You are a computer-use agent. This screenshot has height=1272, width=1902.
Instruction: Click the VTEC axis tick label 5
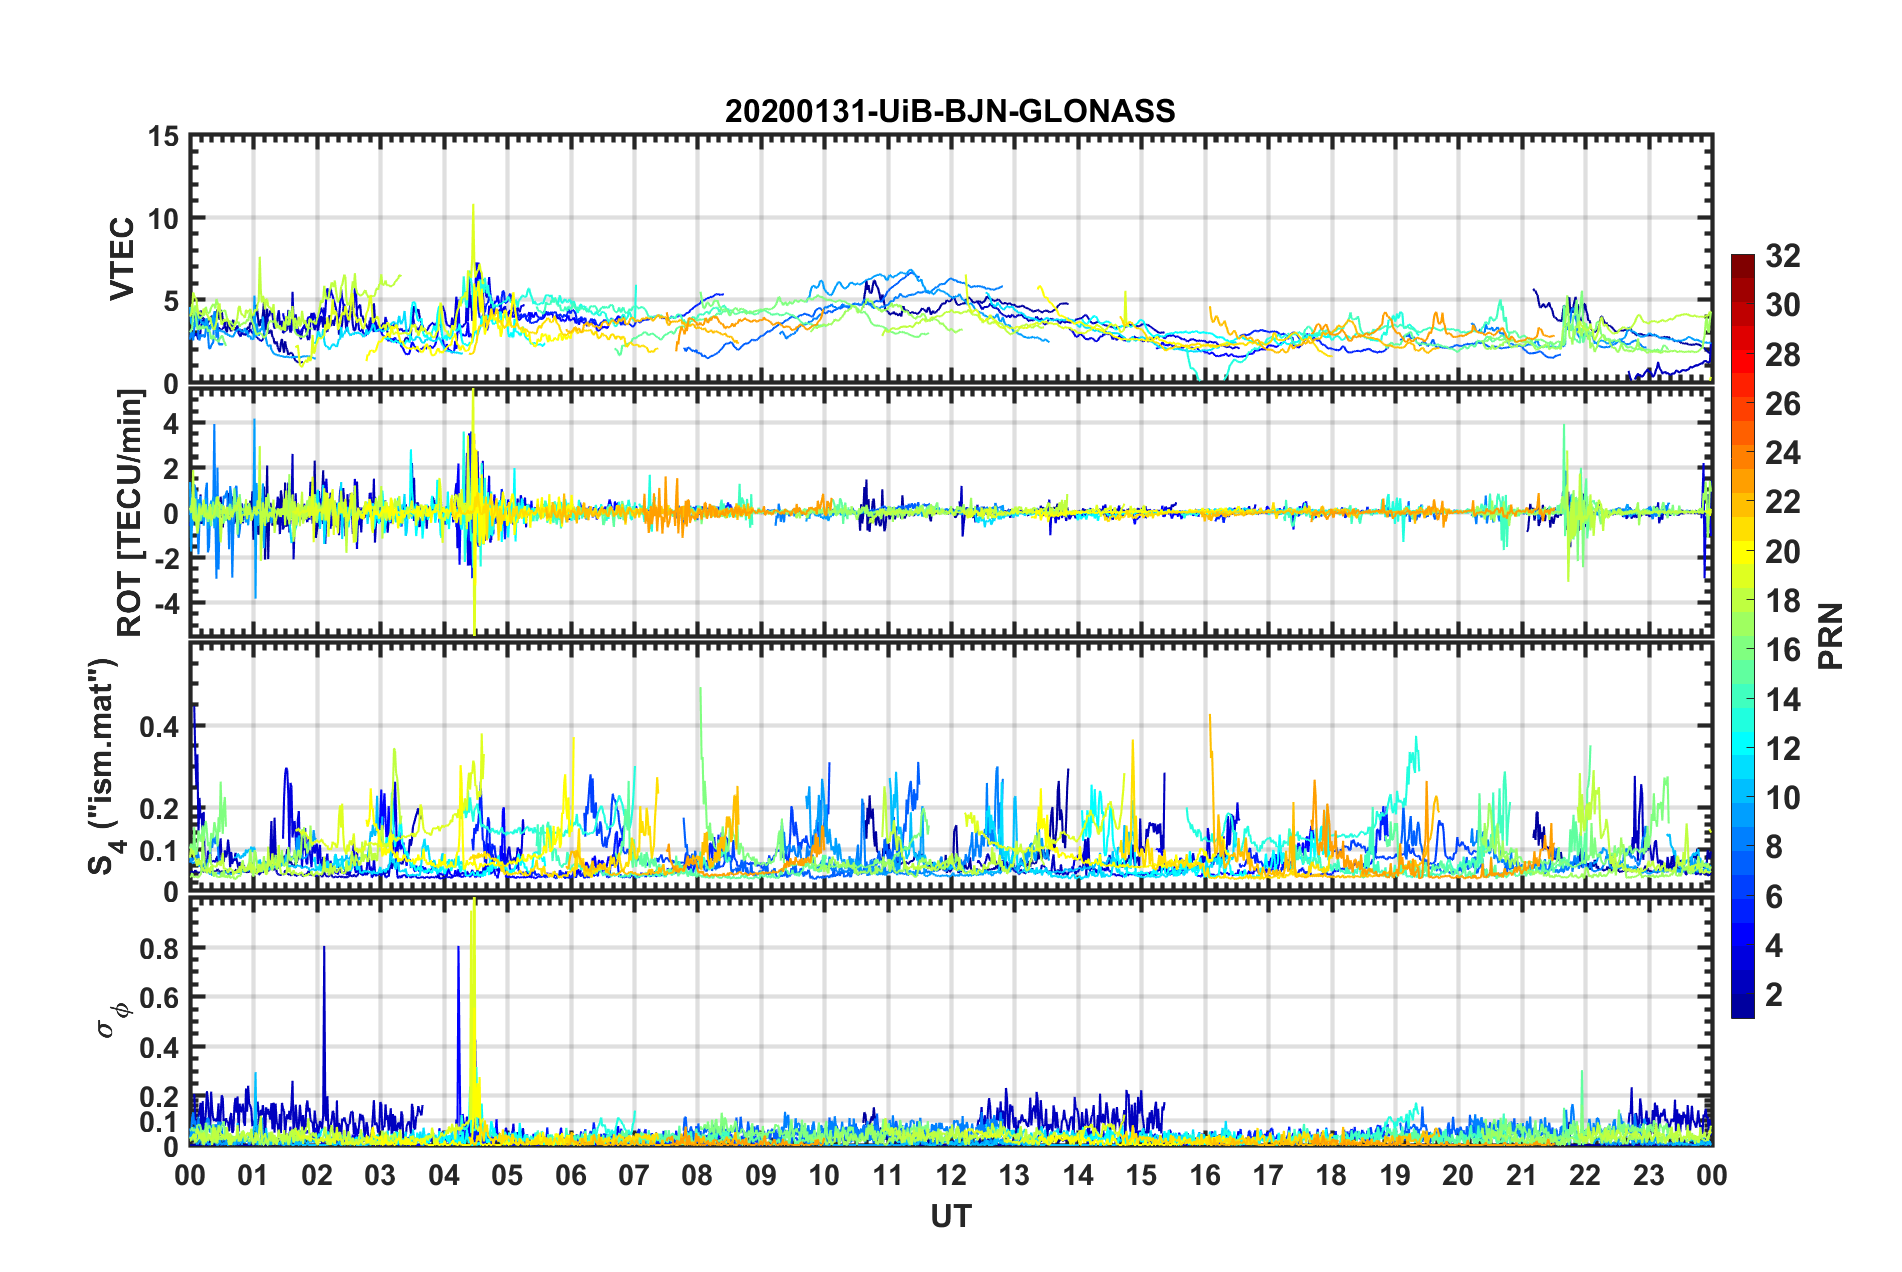170,301
